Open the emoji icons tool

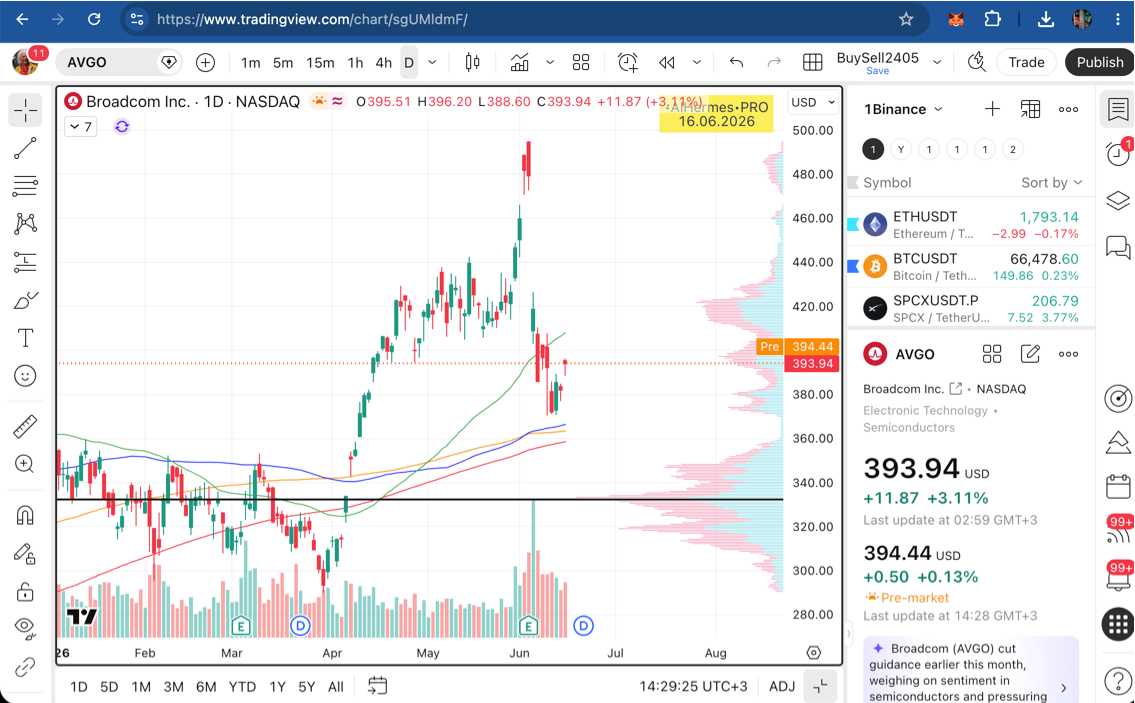pos(25,376)
